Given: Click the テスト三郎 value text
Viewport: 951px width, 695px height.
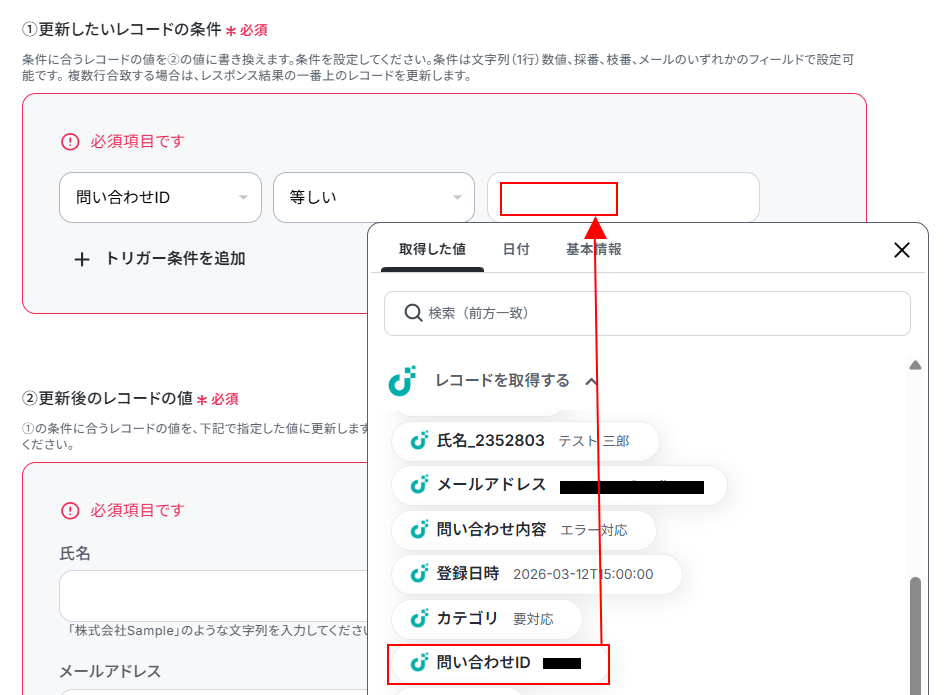Looking at the screenshot, I should click(594, 442).
